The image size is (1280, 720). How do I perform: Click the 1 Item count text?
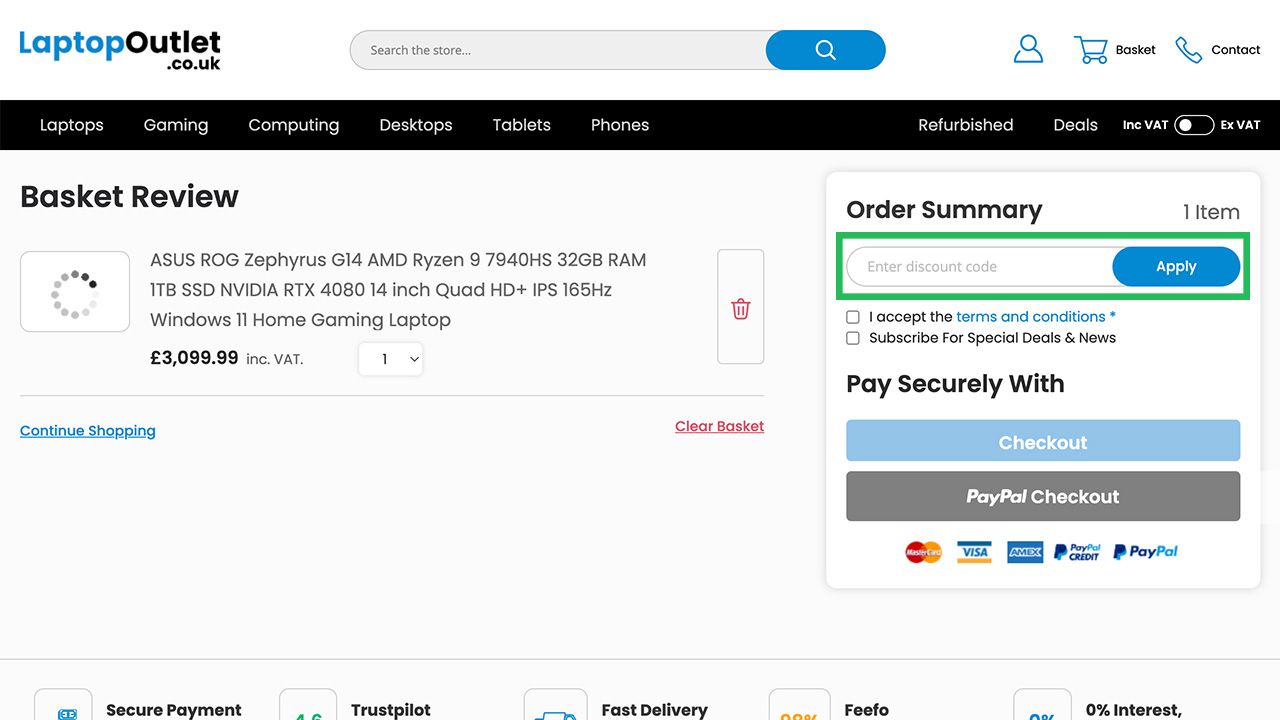pos(1211,212)
